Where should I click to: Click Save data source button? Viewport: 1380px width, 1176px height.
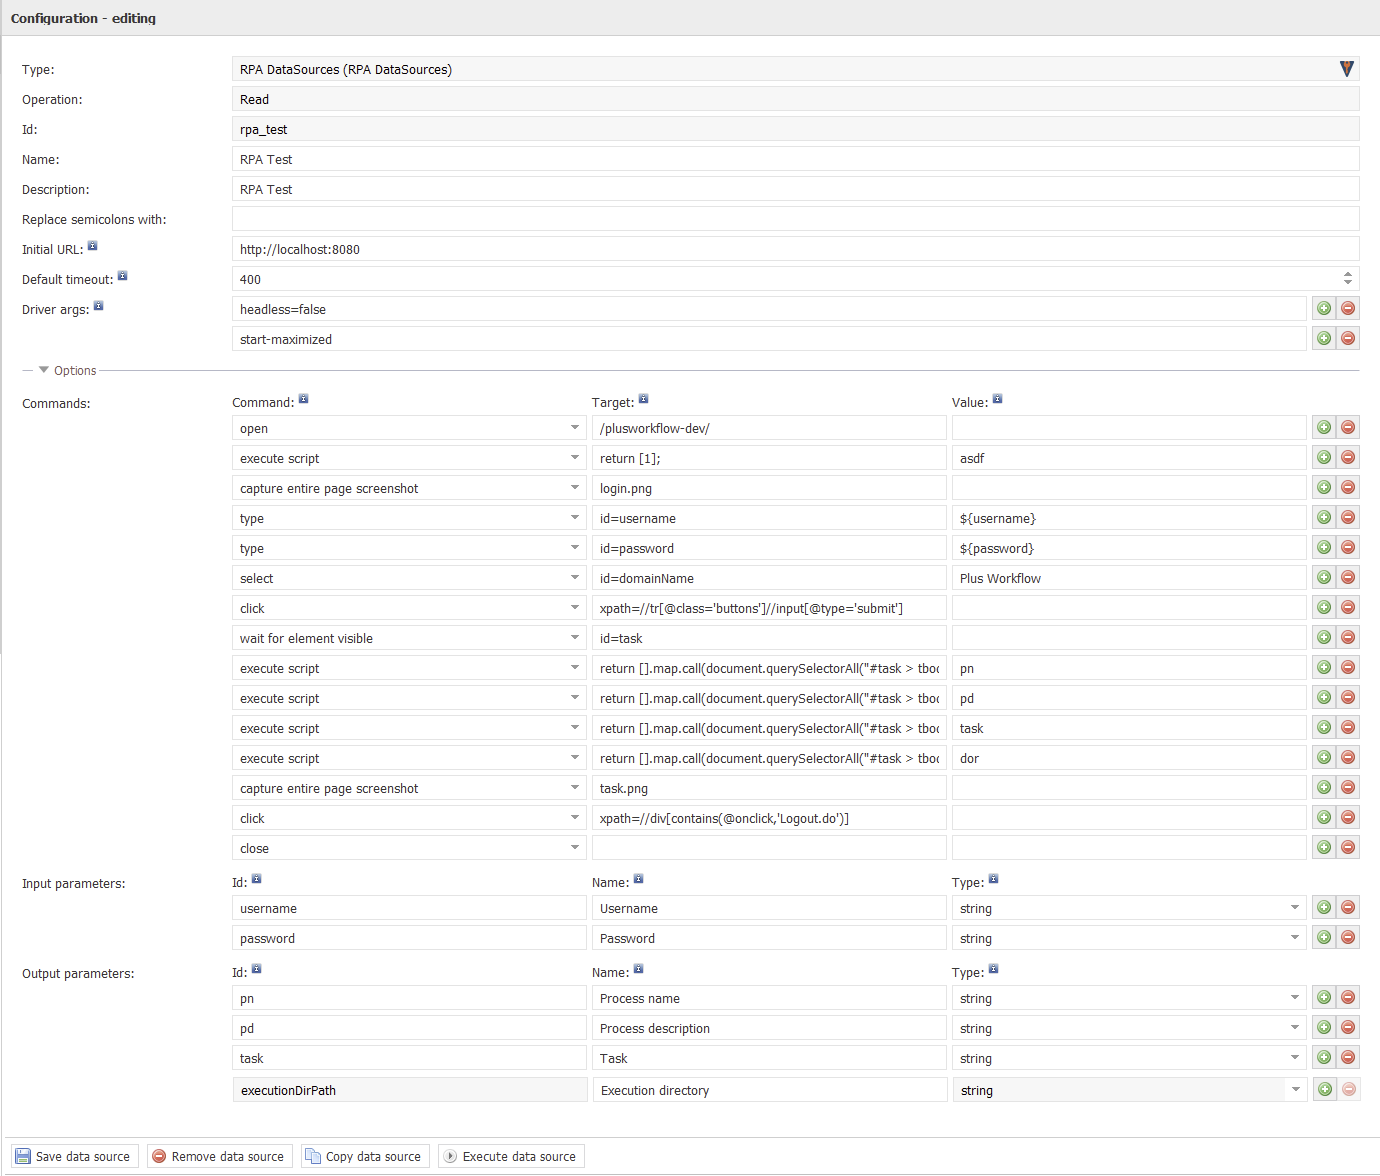(x=72, y=1157)
